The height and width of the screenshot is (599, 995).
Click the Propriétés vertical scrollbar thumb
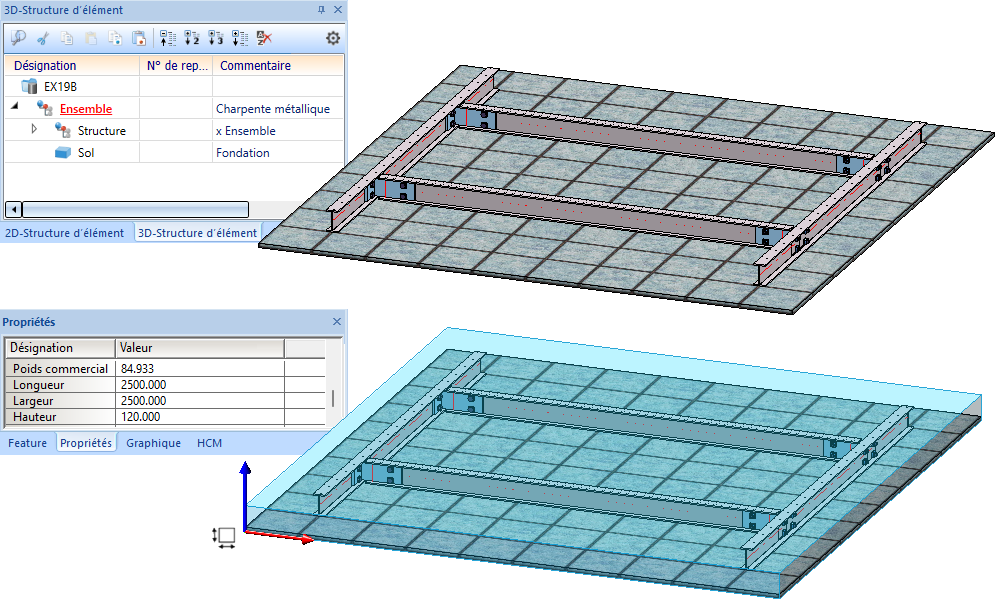click(334, 397)
